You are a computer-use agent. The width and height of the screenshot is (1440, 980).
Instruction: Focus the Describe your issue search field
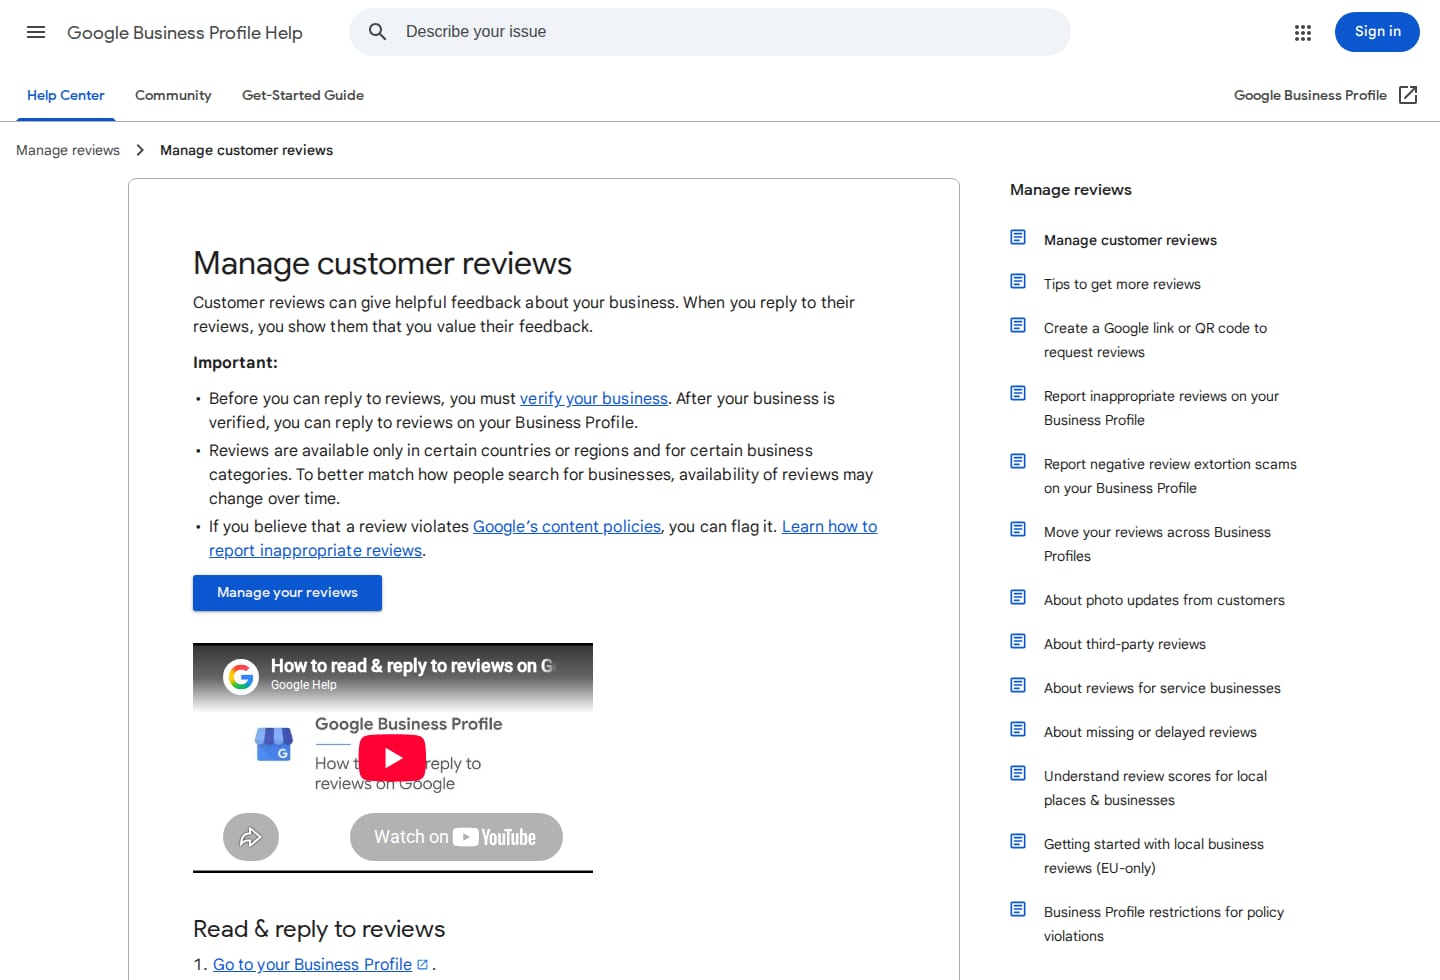tap(710, 32)
